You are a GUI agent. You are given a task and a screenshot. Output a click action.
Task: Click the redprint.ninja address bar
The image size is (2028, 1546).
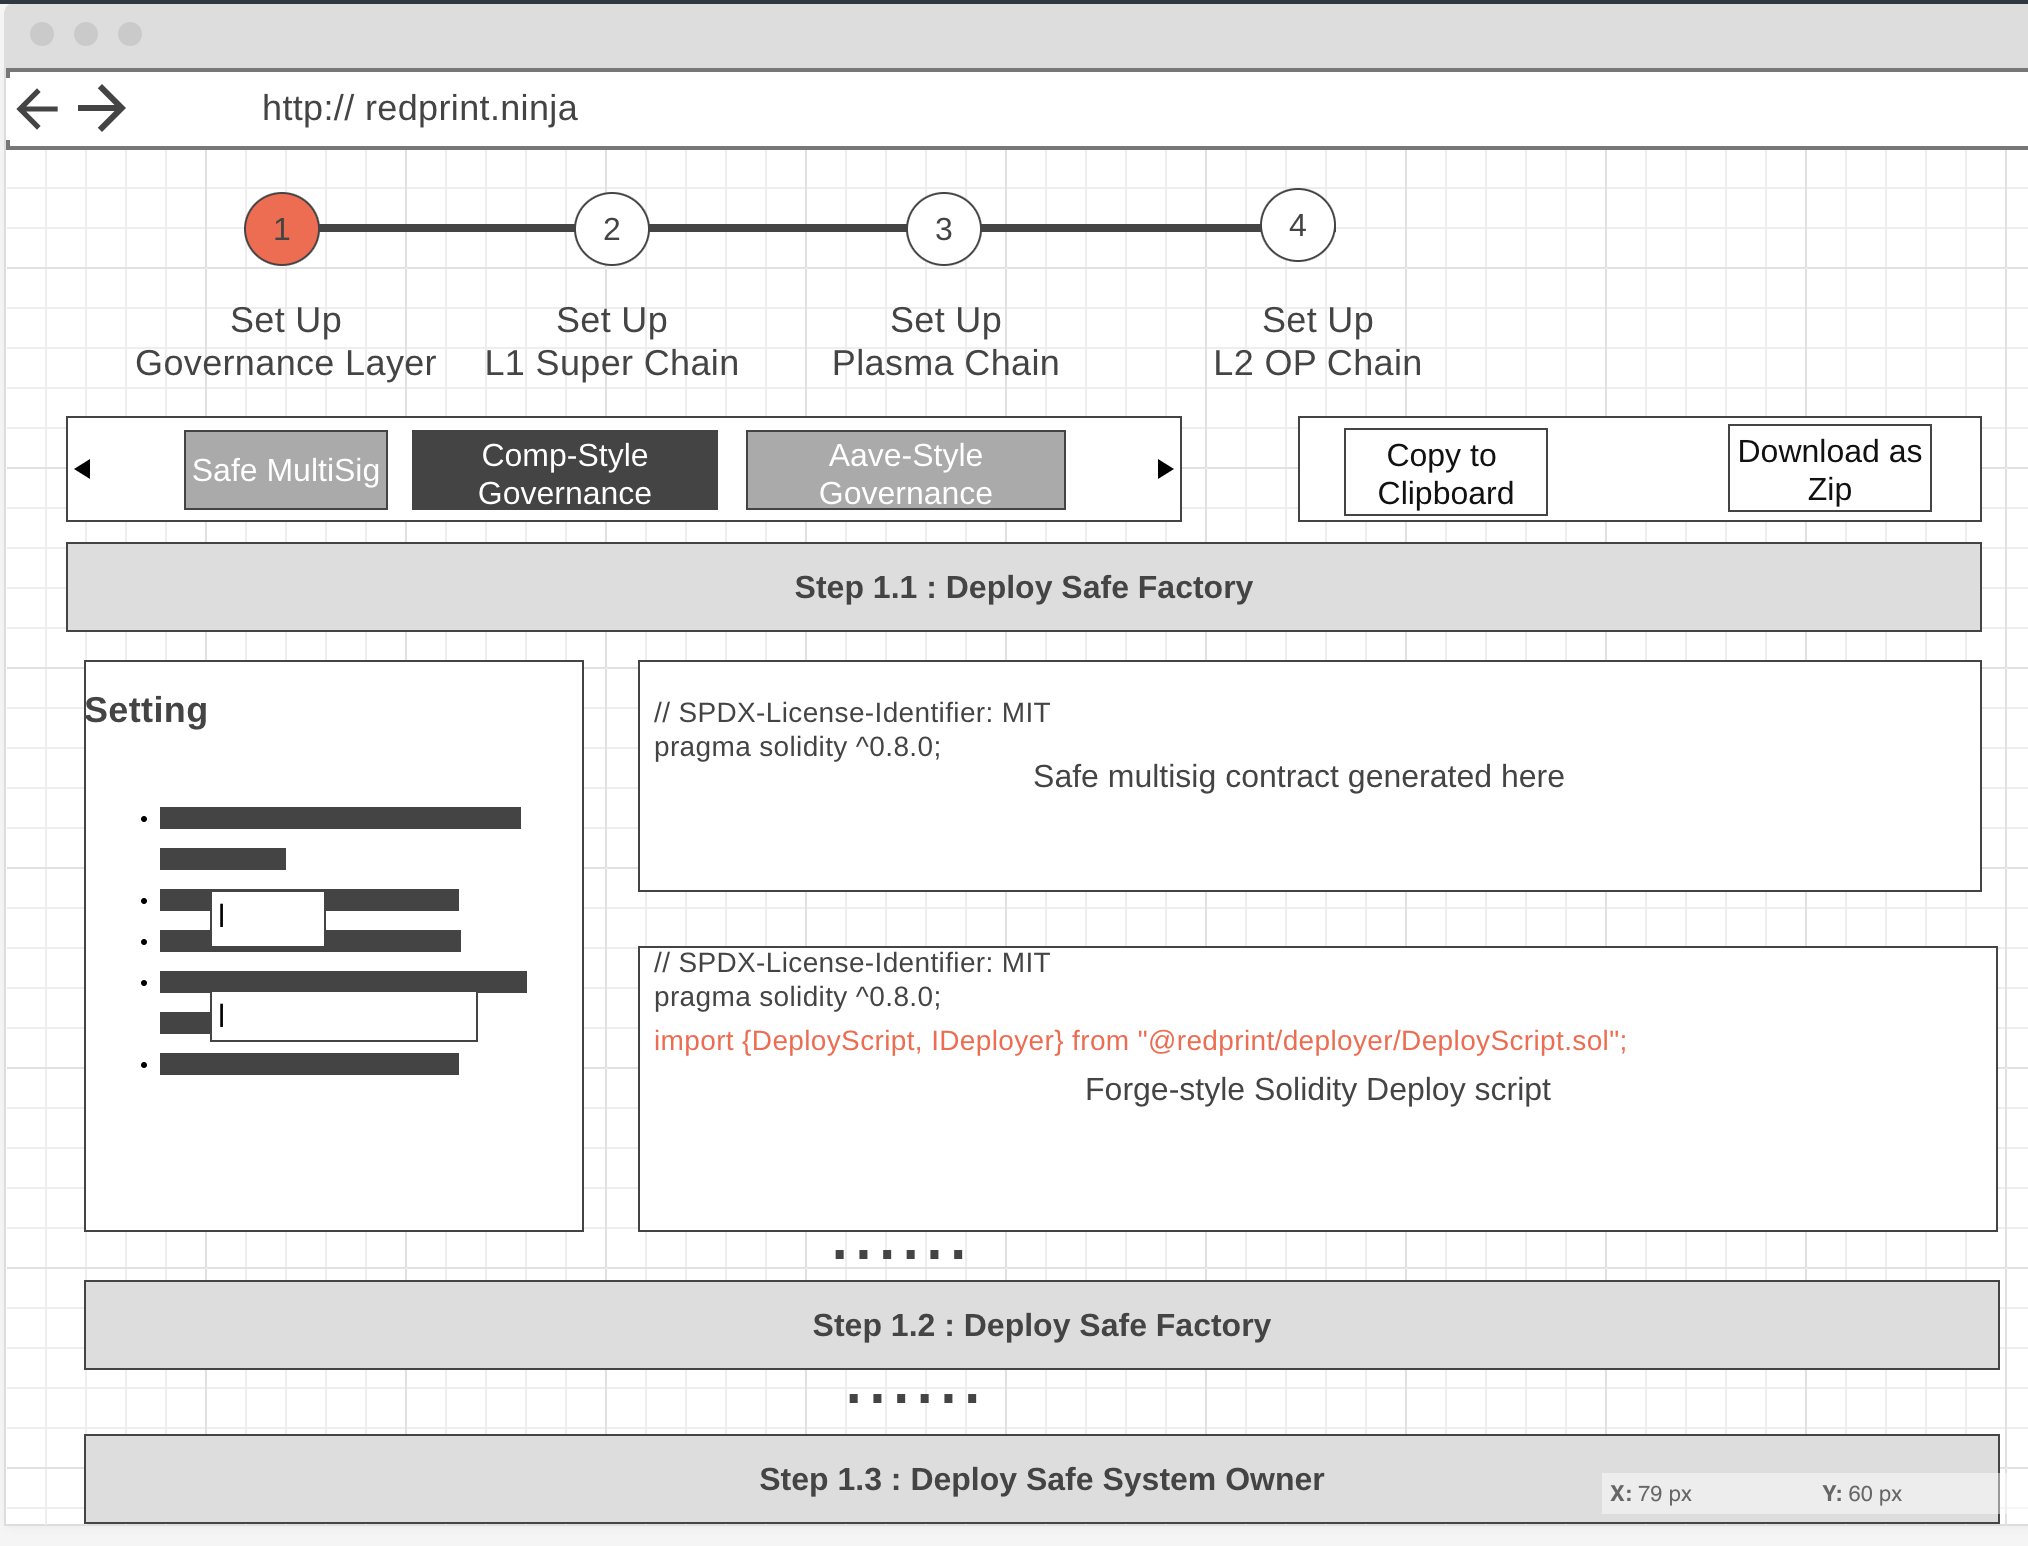click(x=420, y=108)
